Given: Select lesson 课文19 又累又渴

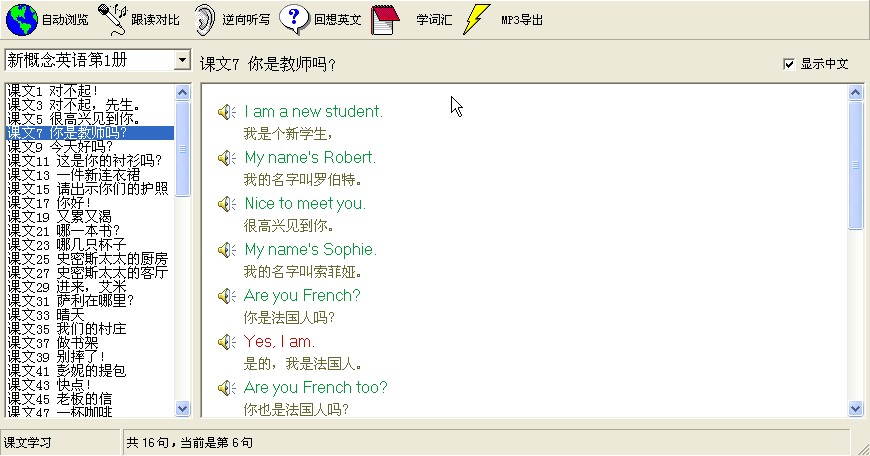Looking at the screenshot, I should click(x=90, y=216).
